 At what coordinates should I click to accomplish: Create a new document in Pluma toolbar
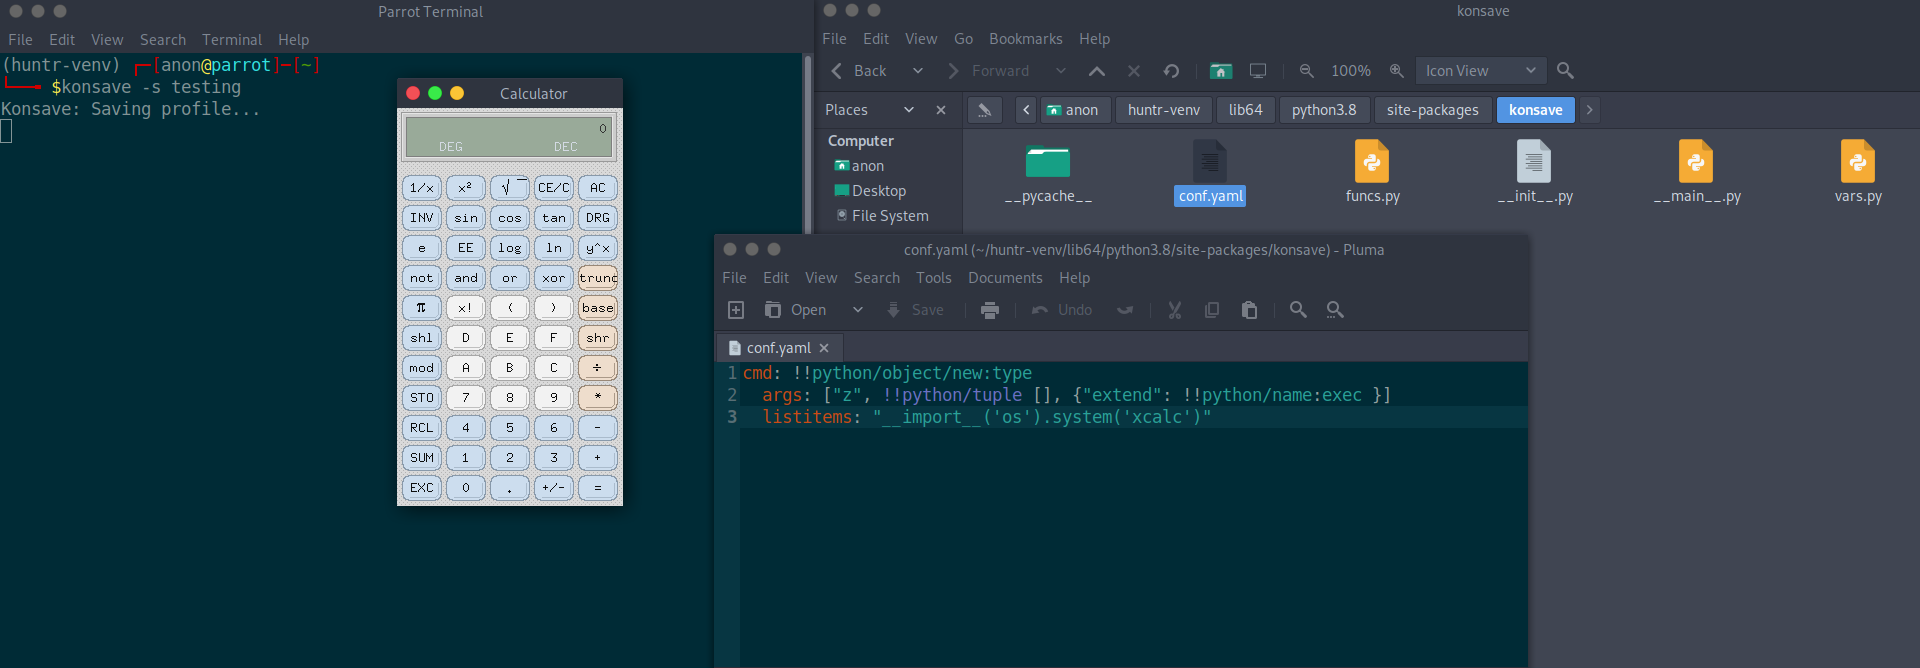tap(736, 310)
